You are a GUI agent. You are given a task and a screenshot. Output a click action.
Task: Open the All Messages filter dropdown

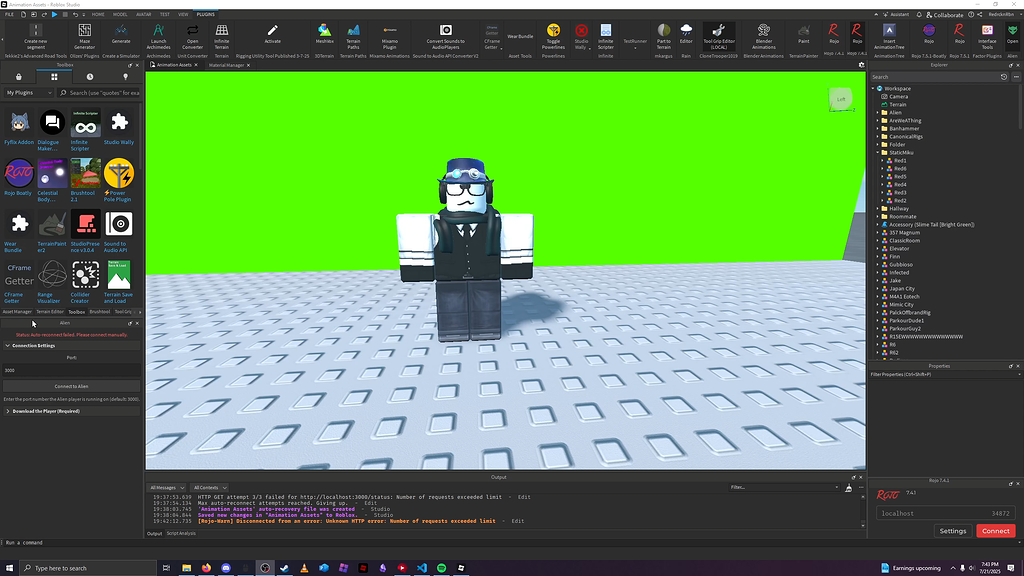166,487
